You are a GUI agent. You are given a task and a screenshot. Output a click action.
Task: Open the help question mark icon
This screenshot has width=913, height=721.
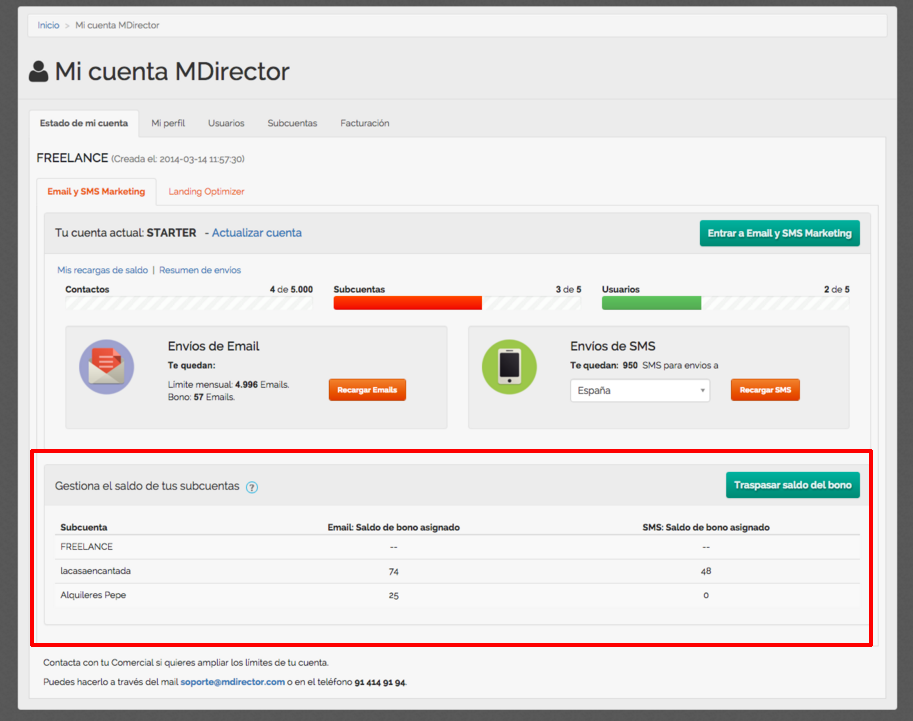(x=252, y=487)
